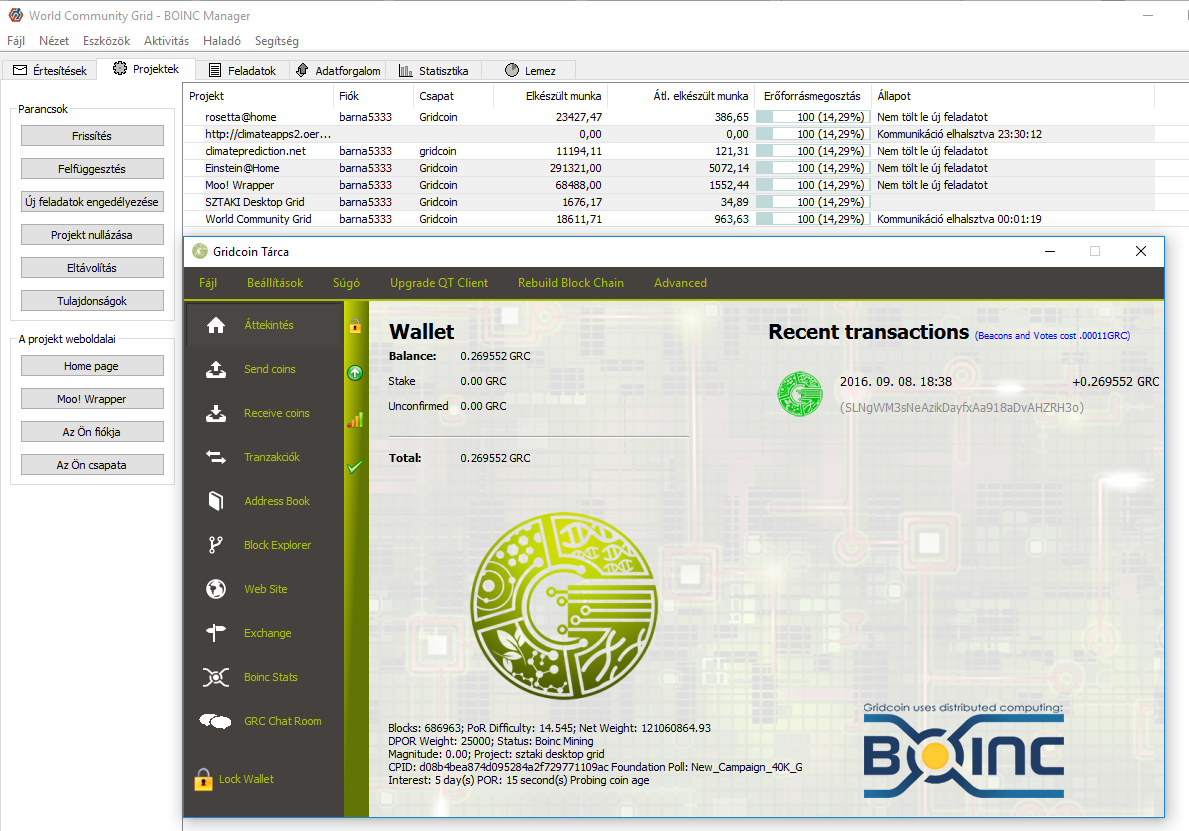Click the green sync checkmark status icon
This screenshot has height=831, width=1189.
(355, 467)
